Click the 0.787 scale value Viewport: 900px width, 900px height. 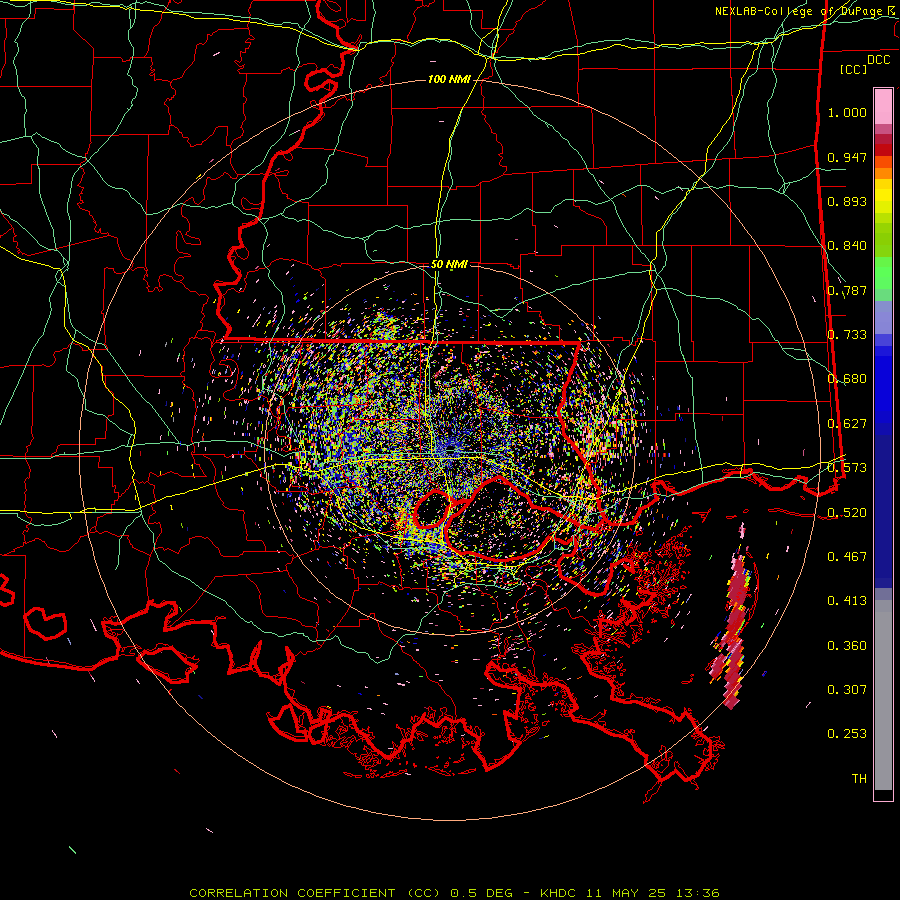(x=847, y=290)
